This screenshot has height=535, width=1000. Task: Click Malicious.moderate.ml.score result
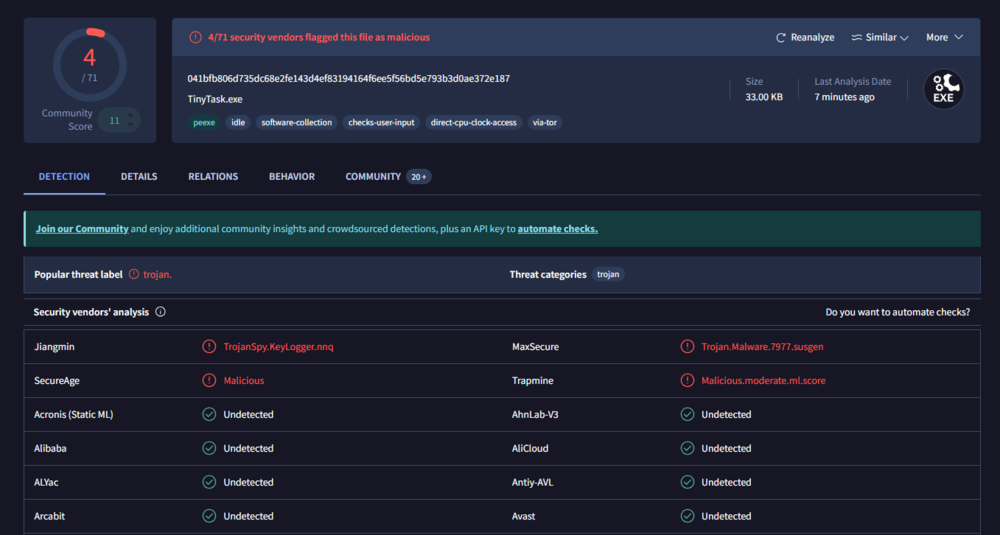pos(763,381)
